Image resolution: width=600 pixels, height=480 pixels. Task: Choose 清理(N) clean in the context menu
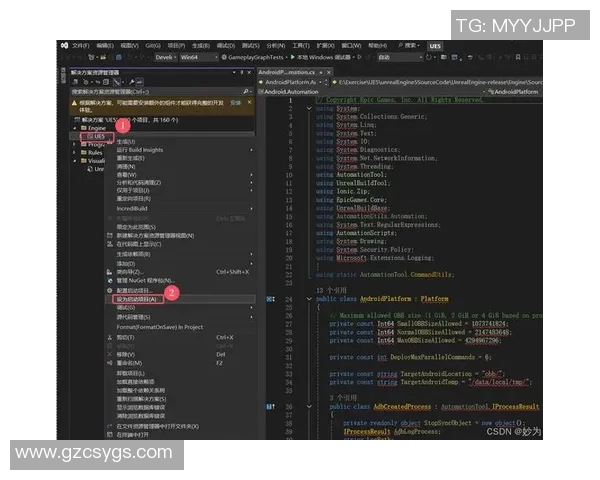coord(126,167)
